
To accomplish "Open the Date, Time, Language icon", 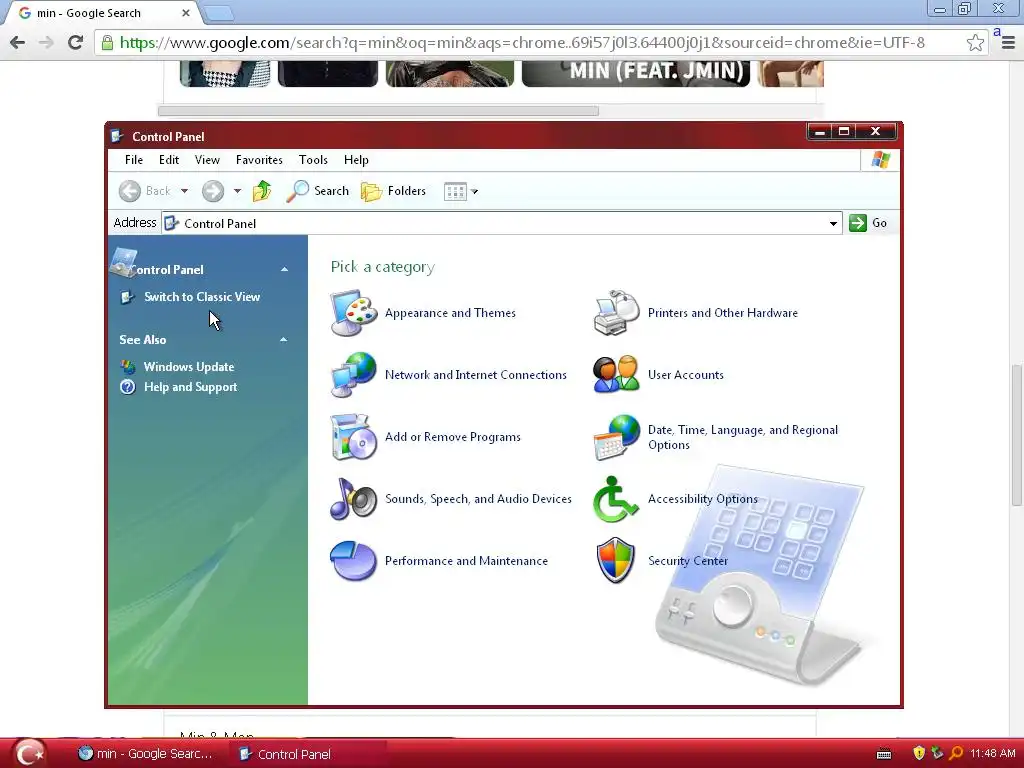I will (x=616, y=437).
